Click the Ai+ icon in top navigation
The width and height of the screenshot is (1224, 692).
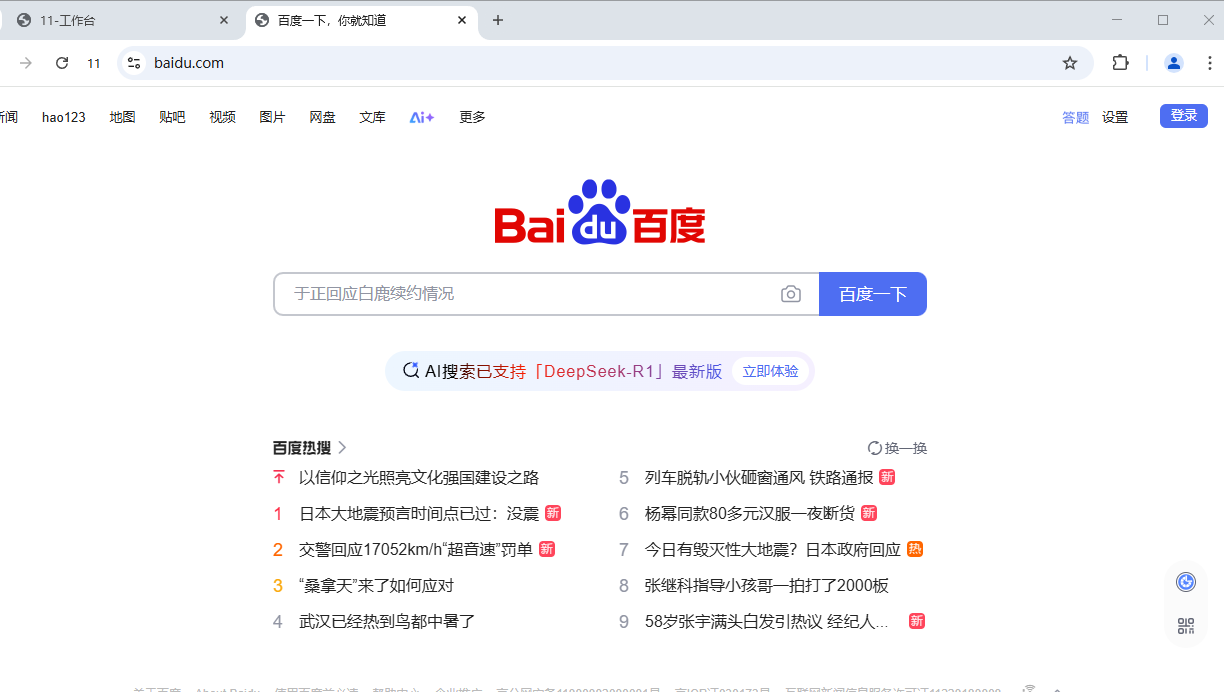tap(422, 117)
